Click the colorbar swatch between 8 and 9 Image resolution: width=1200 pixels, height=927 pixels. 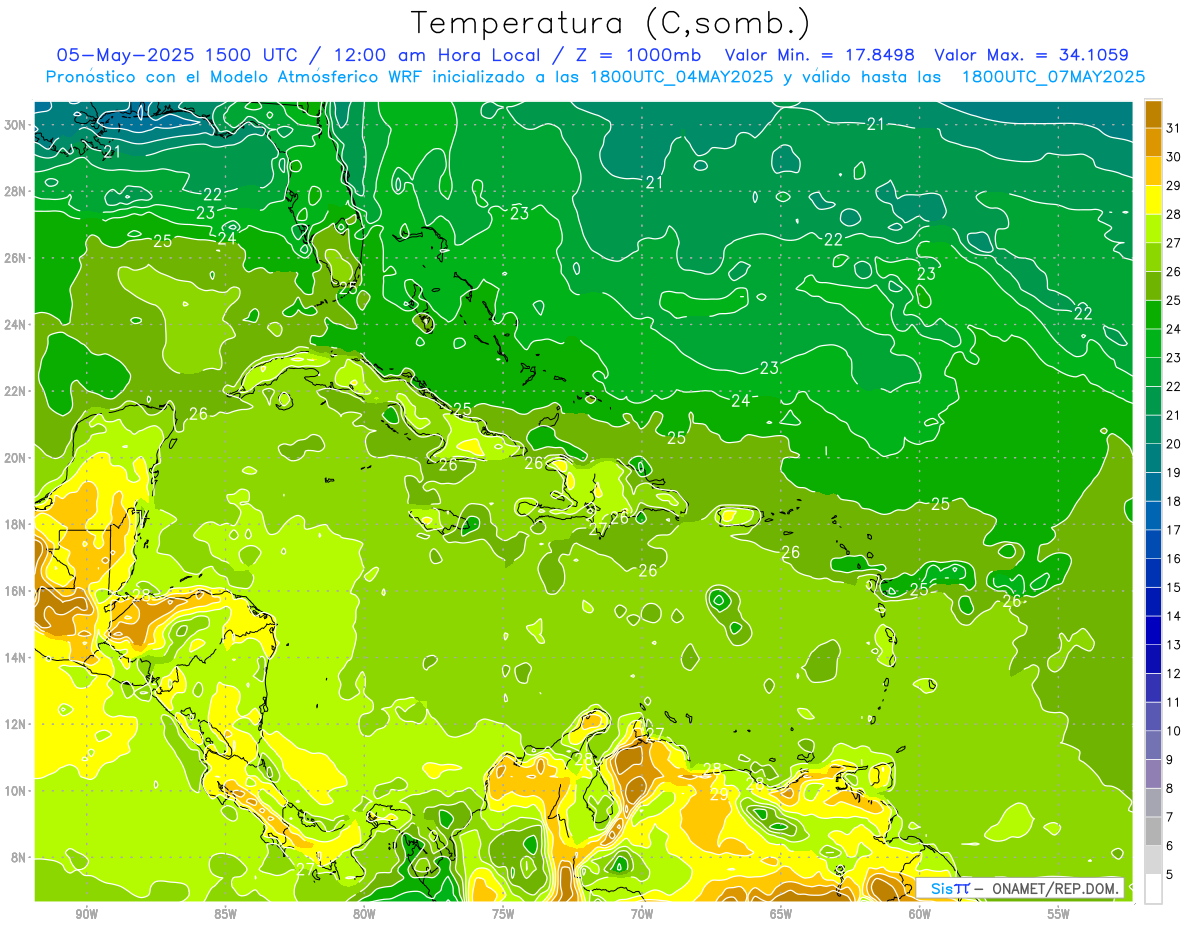pyautogui.click(x=1153, y=774)
